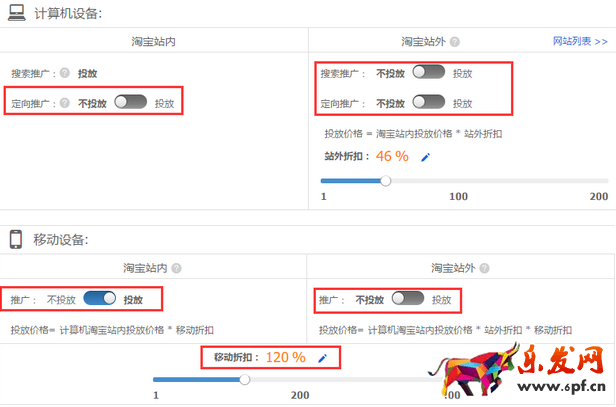Click the 站外折扣 slider handle
Image resolution: width=616 pixels, height=407 pixels.
pos(385,181)
